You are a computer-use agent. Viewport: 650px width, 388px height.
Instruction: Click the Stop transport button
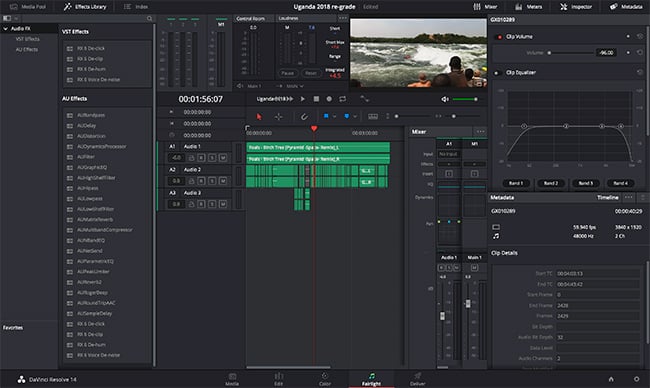pyautogui.click(x=316, y=99)
